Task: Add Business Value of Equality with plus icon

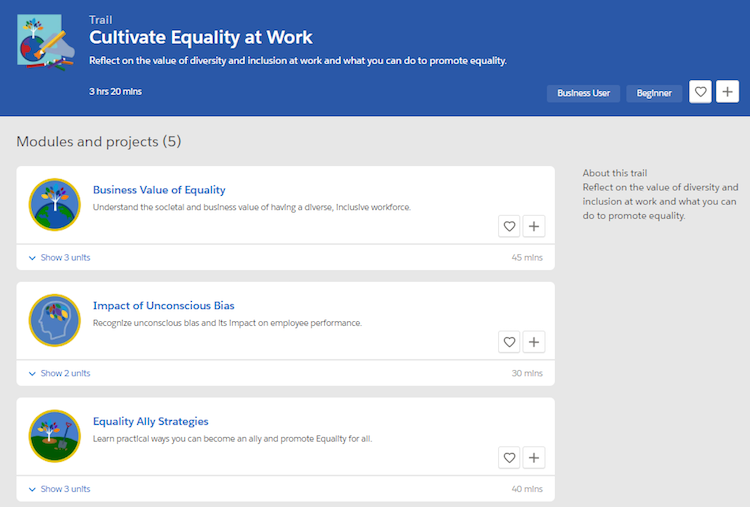Action: coord(534,227)
